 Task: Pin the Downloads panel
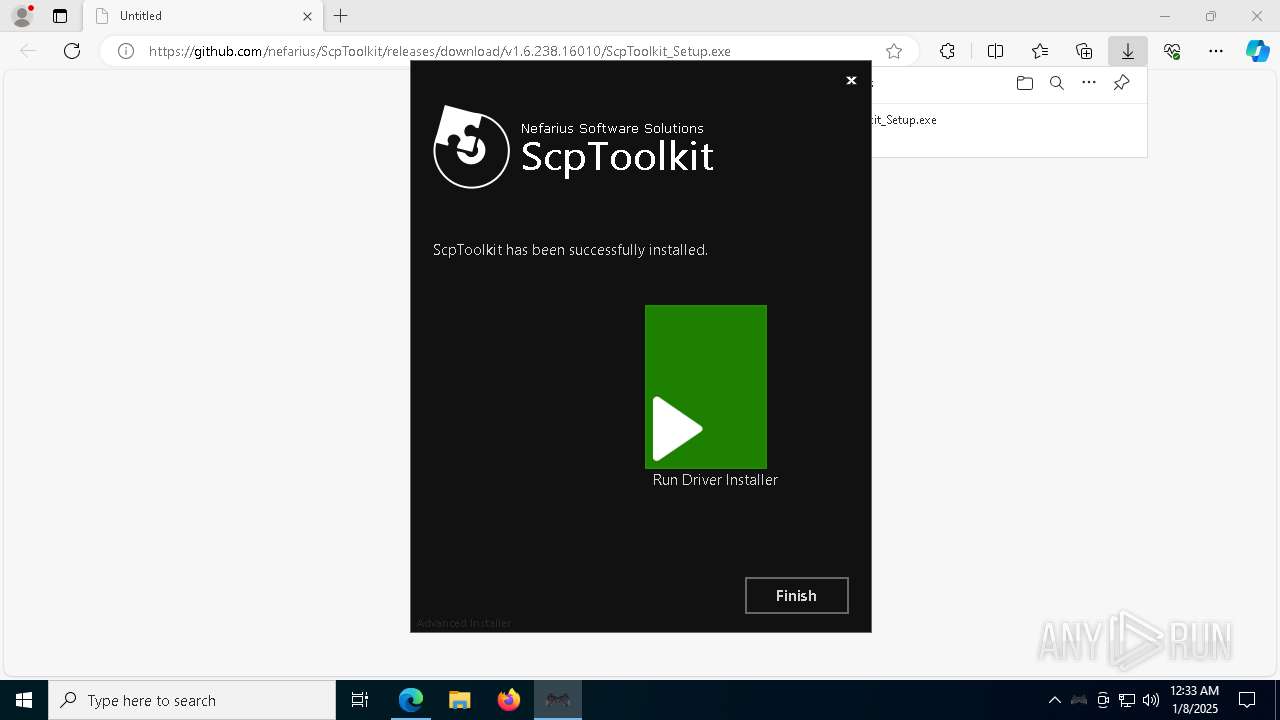(1121, 83)
